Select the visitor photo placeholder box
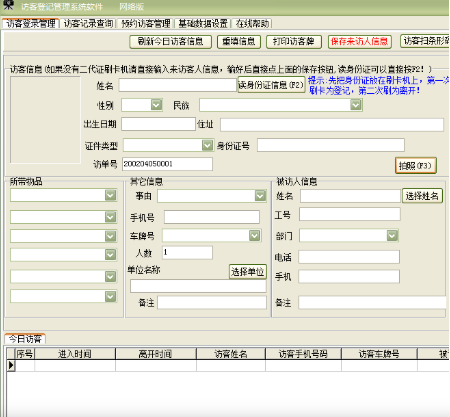The width and height of the screenshot is (450, 417). [45, 120]
